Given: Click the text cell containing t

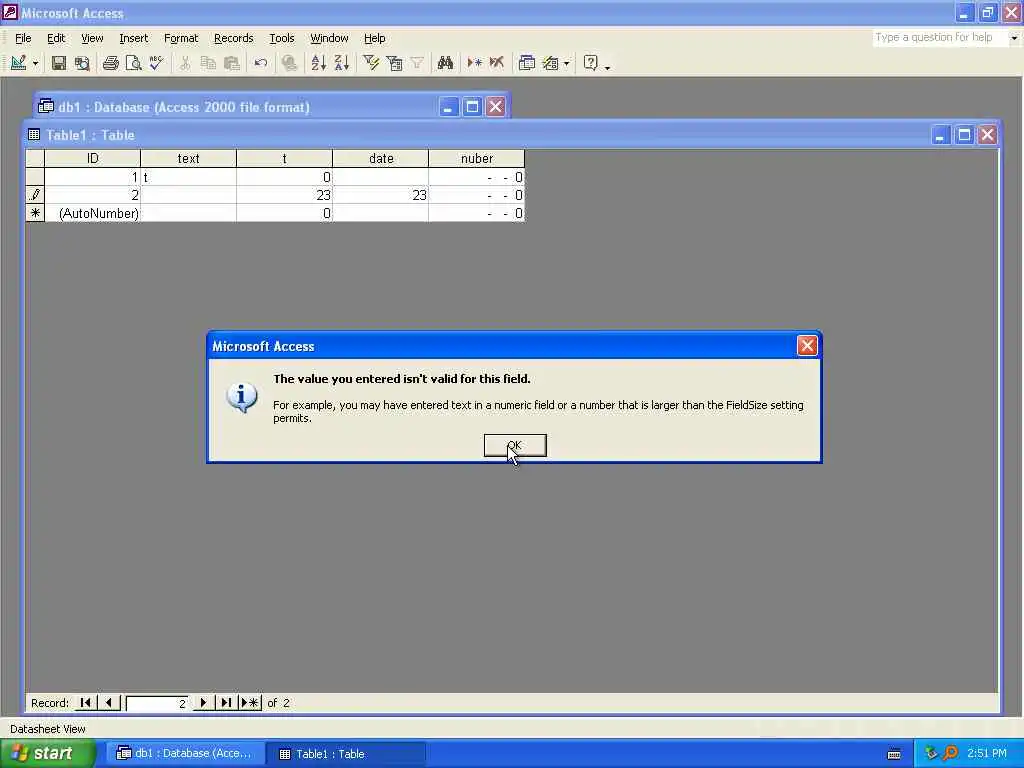Looking at the screenshot, I should click(x=188, y=177).
